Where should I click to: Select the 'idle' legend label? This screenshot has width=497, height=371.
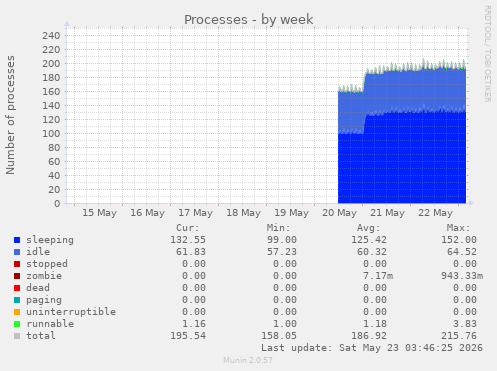tap(38, 252)
